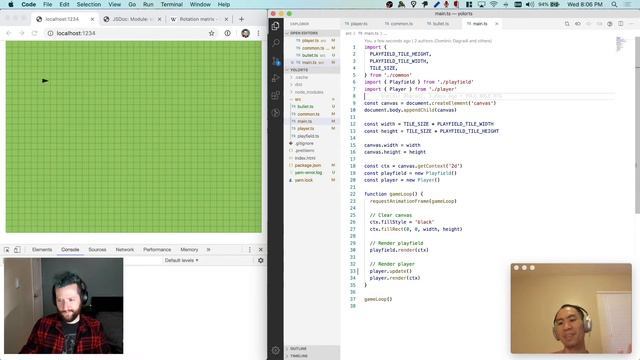Expand the Outline section
The image size is (640, 360).
tap(312, 349)
